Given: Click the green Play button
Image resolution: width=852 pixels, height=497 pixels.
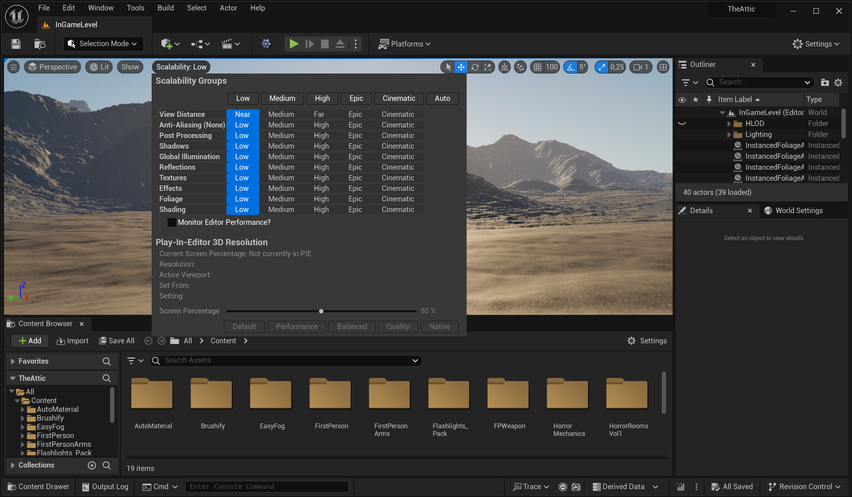Looking at the screenshot, I should tap(293, 44).
